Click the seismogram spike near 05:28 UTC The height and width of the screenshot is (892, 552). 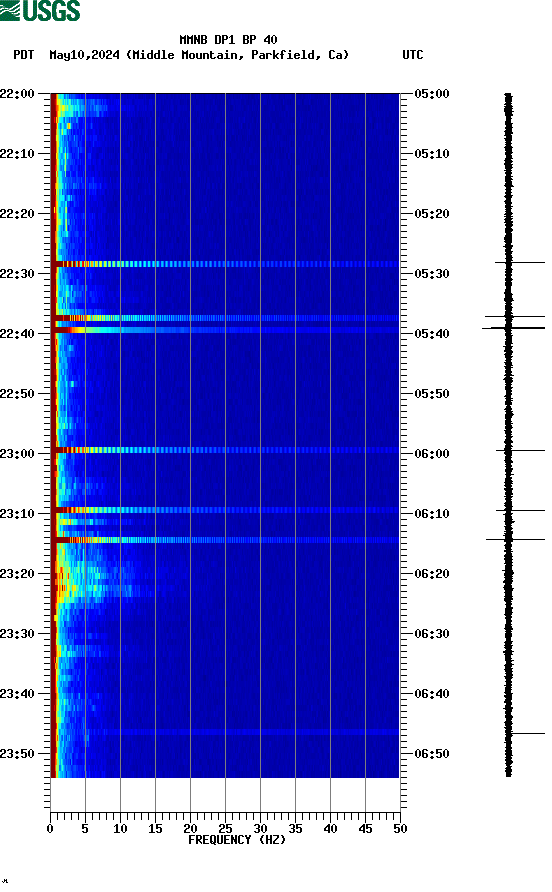(520, 263)
